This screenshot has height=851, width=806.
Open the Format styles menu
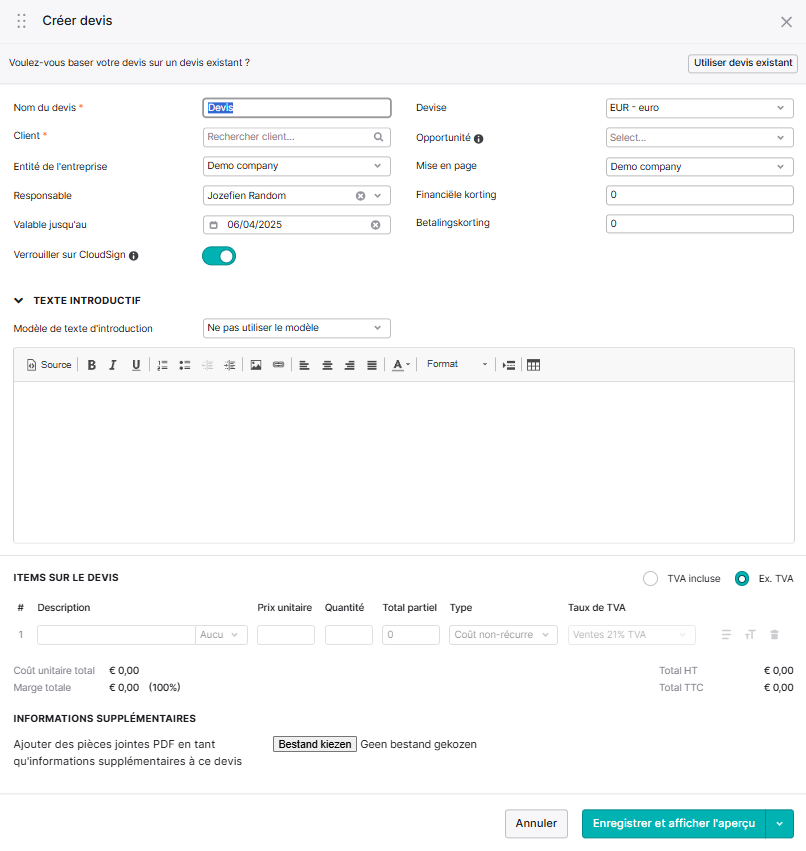coord(456,364)
